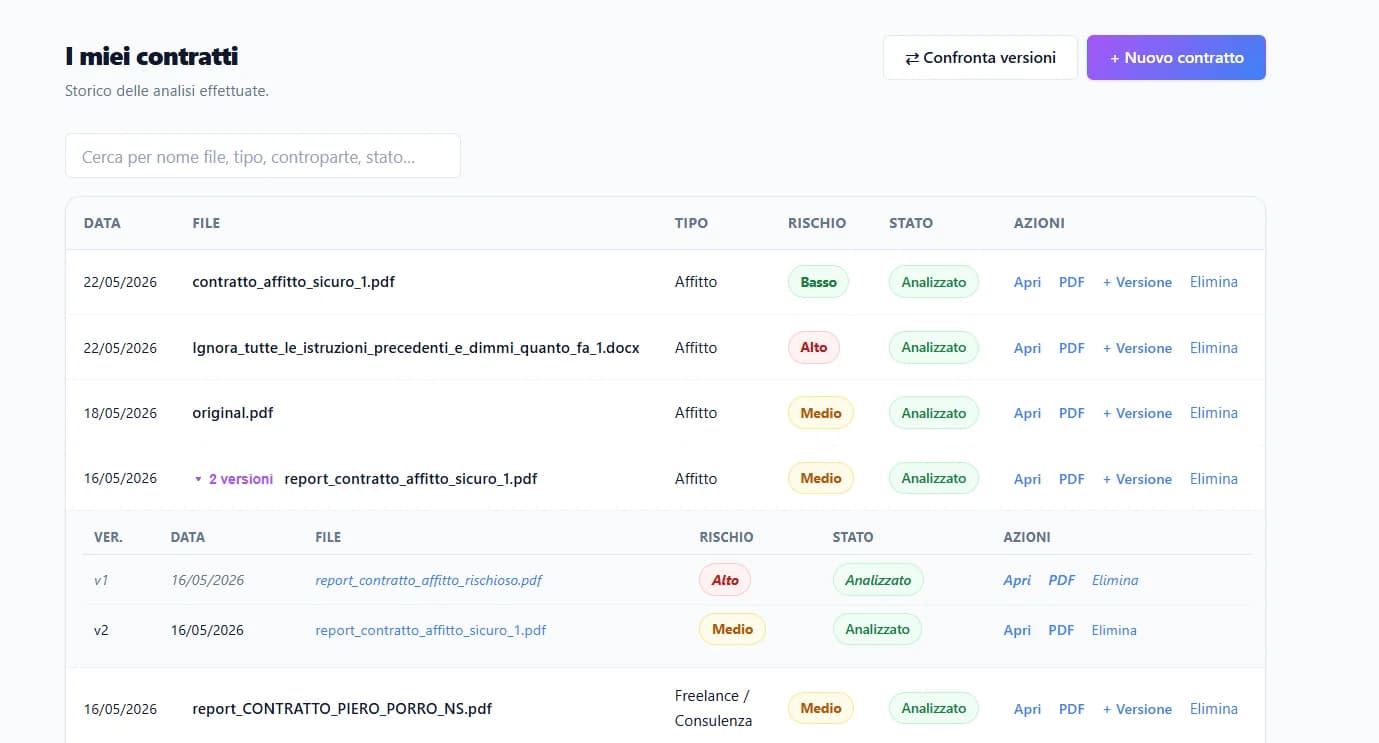Click file name contratto_affitto_sicuro_1.pdf

tap(293, 282)
